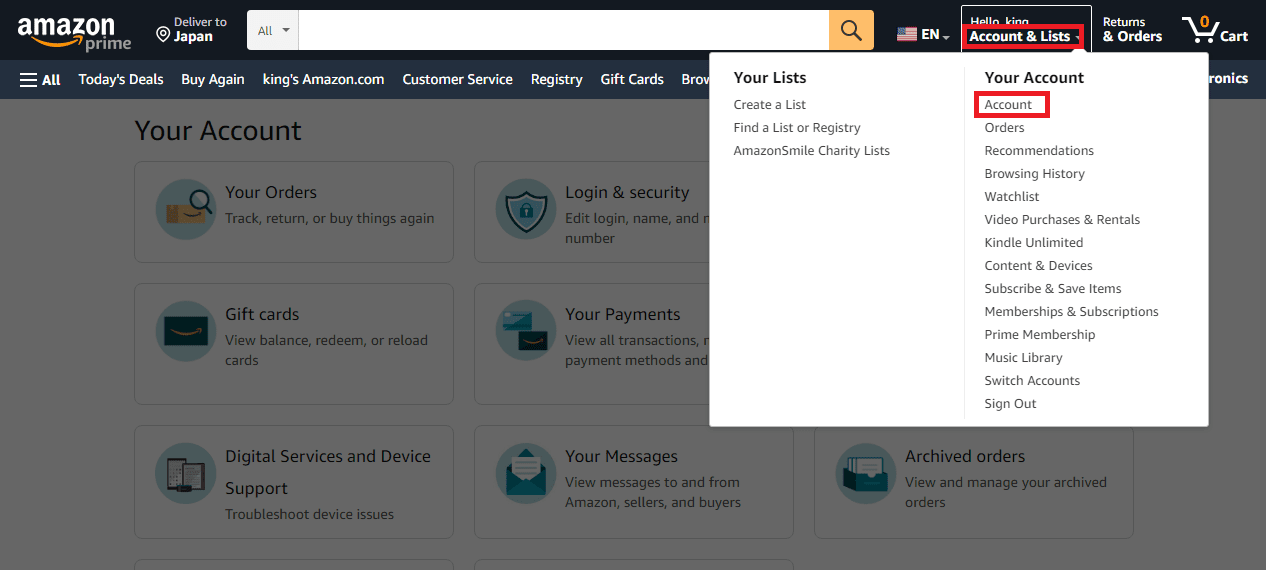Click the Login & security shield icon
Image resolution: width=1266 pixels, height=570 pixels.
tap(525, 210)
